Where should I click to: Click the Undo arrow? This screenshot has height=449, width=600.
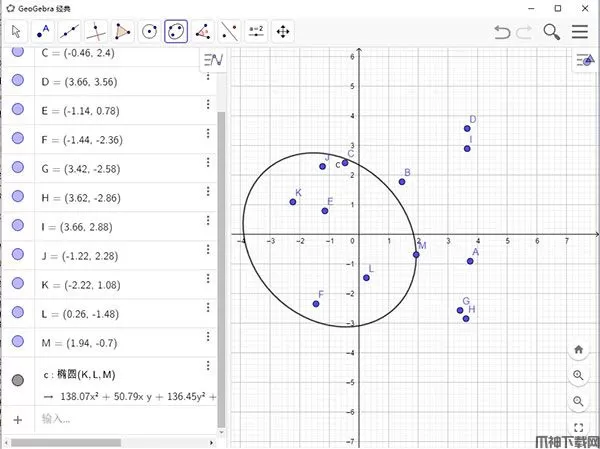502,32
